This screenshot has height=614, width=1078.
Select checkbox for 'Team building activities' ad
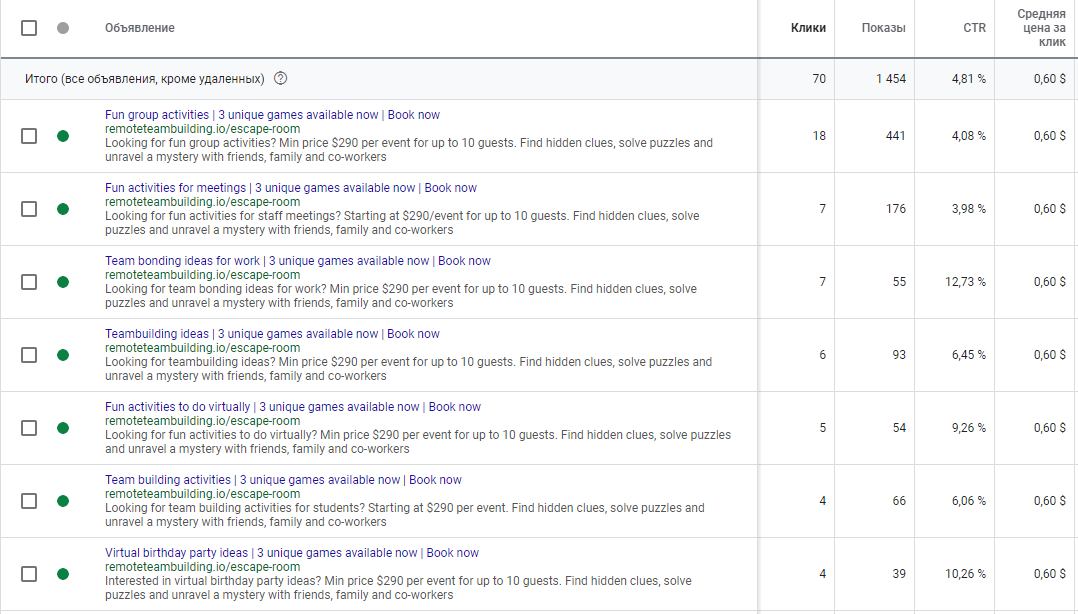[x=29, y=501]
